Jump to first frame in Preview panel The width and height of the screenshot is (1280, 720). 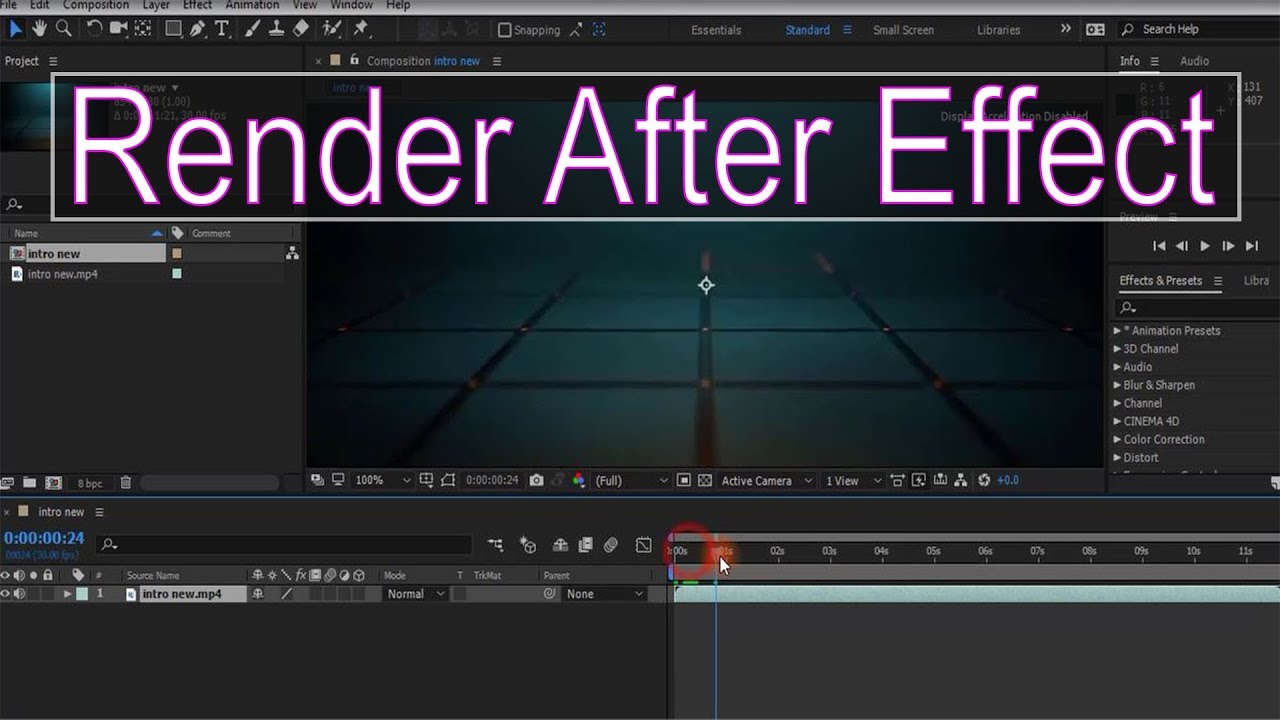coord(1159,246)
